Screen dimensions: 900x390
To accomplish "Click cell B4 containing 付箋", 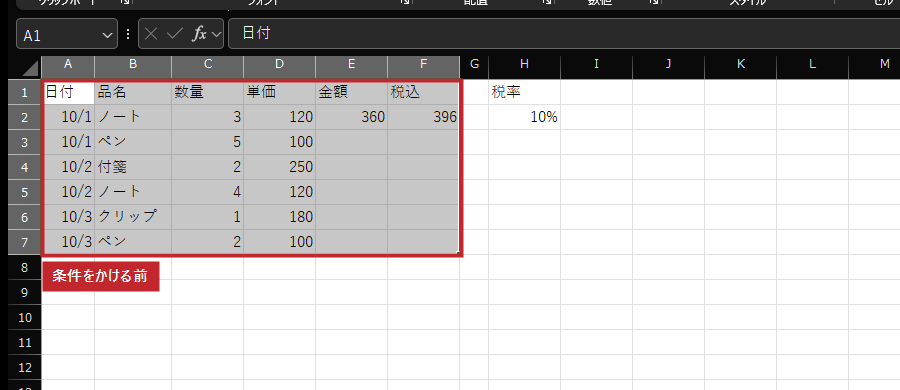I will click(x=133, y=167).
